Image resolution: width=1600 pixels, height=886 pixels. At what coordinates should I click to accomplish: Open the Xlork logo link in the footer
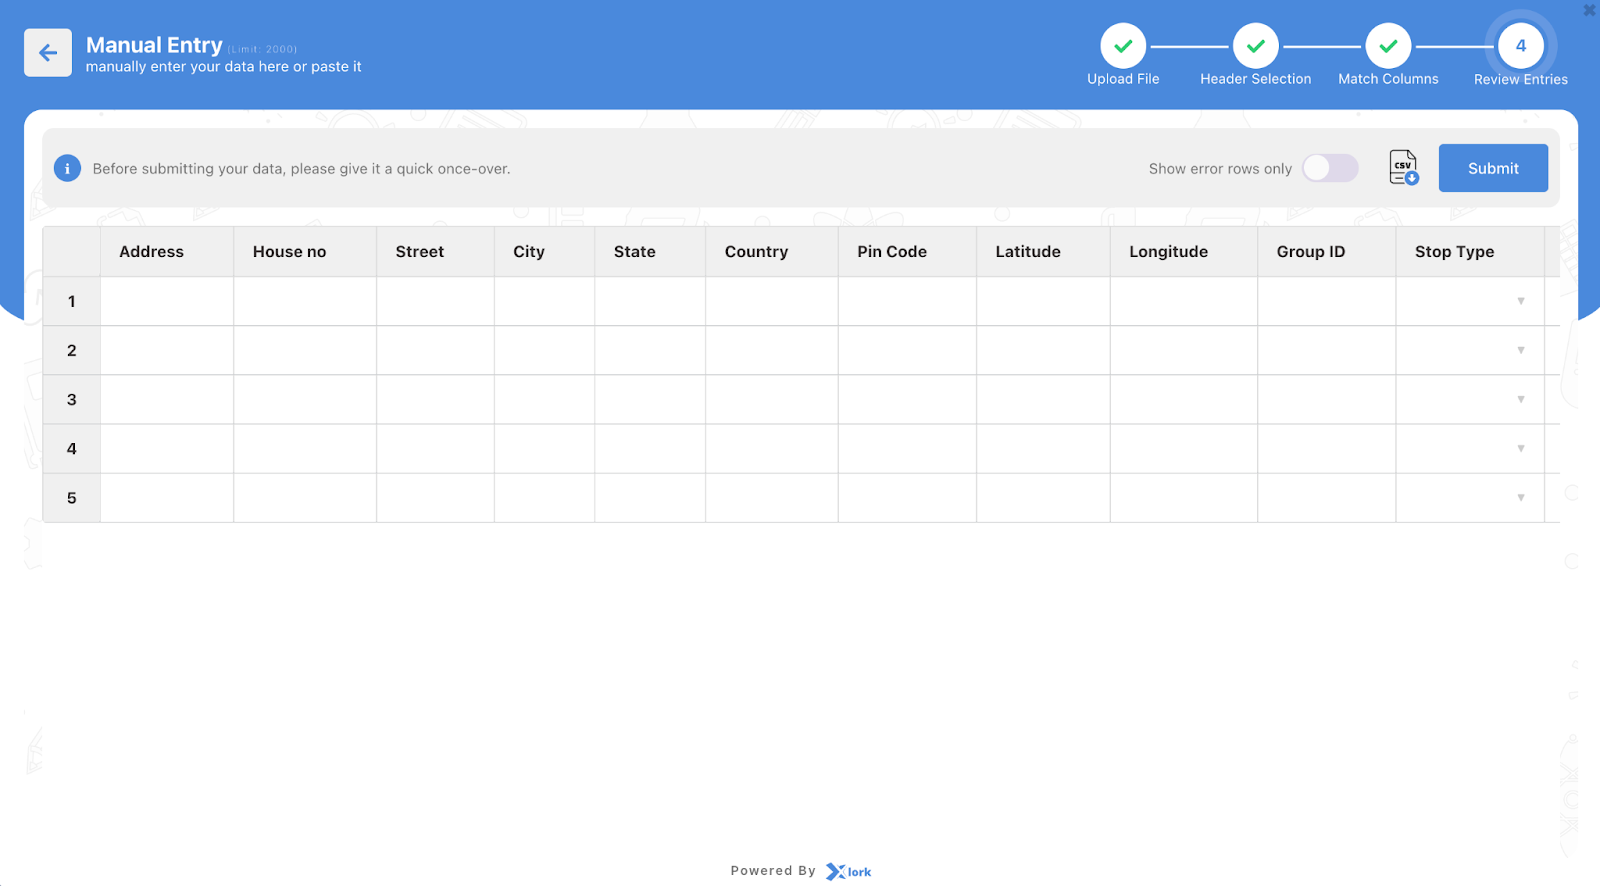[x=848, y=872]
